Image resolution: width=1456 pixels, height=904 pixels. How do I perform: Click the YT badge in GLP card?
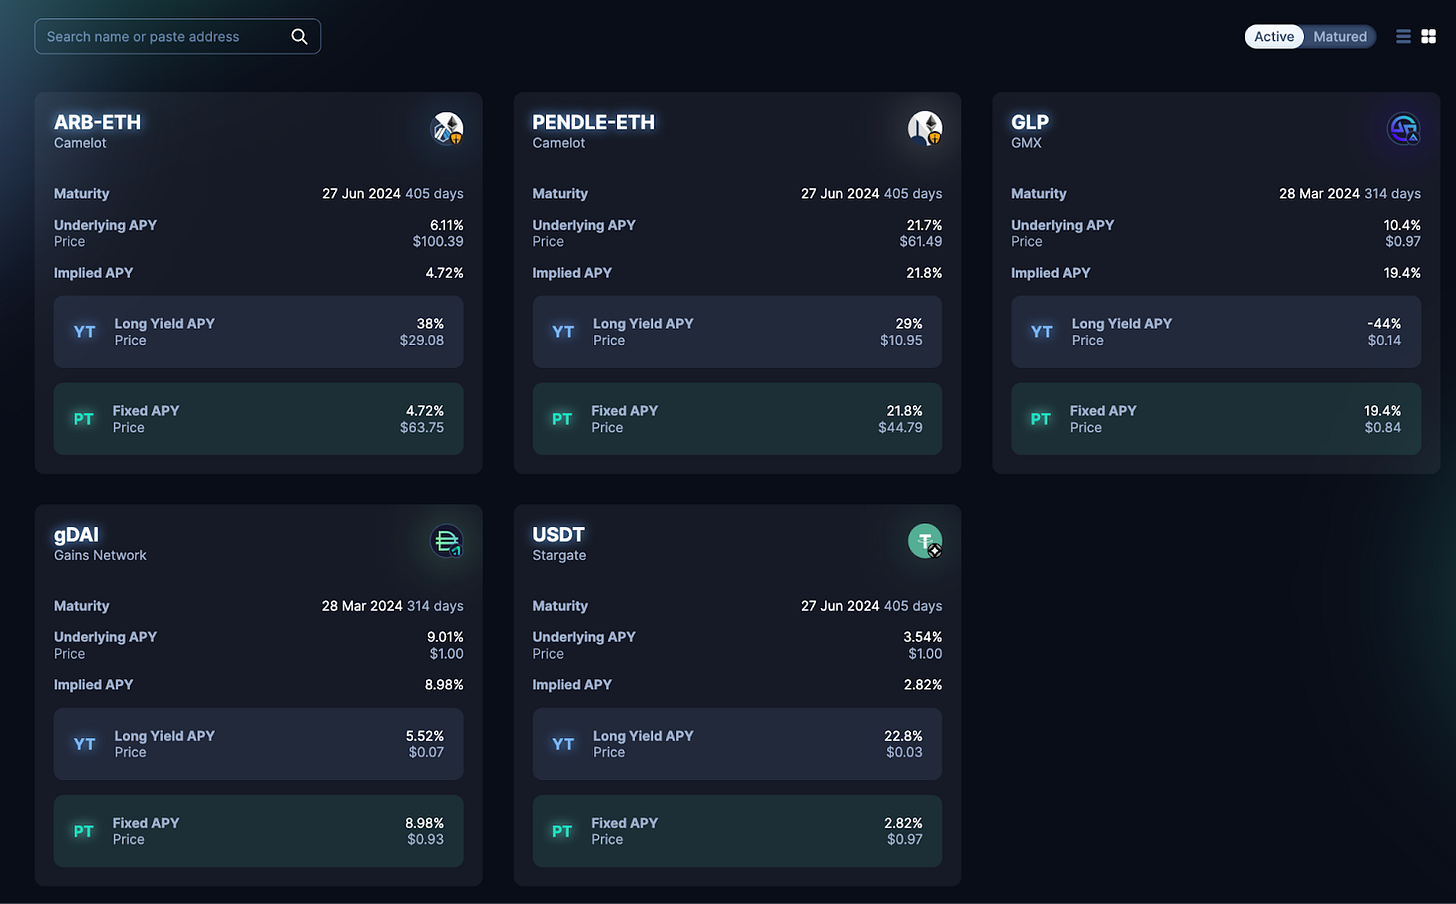1042,332
